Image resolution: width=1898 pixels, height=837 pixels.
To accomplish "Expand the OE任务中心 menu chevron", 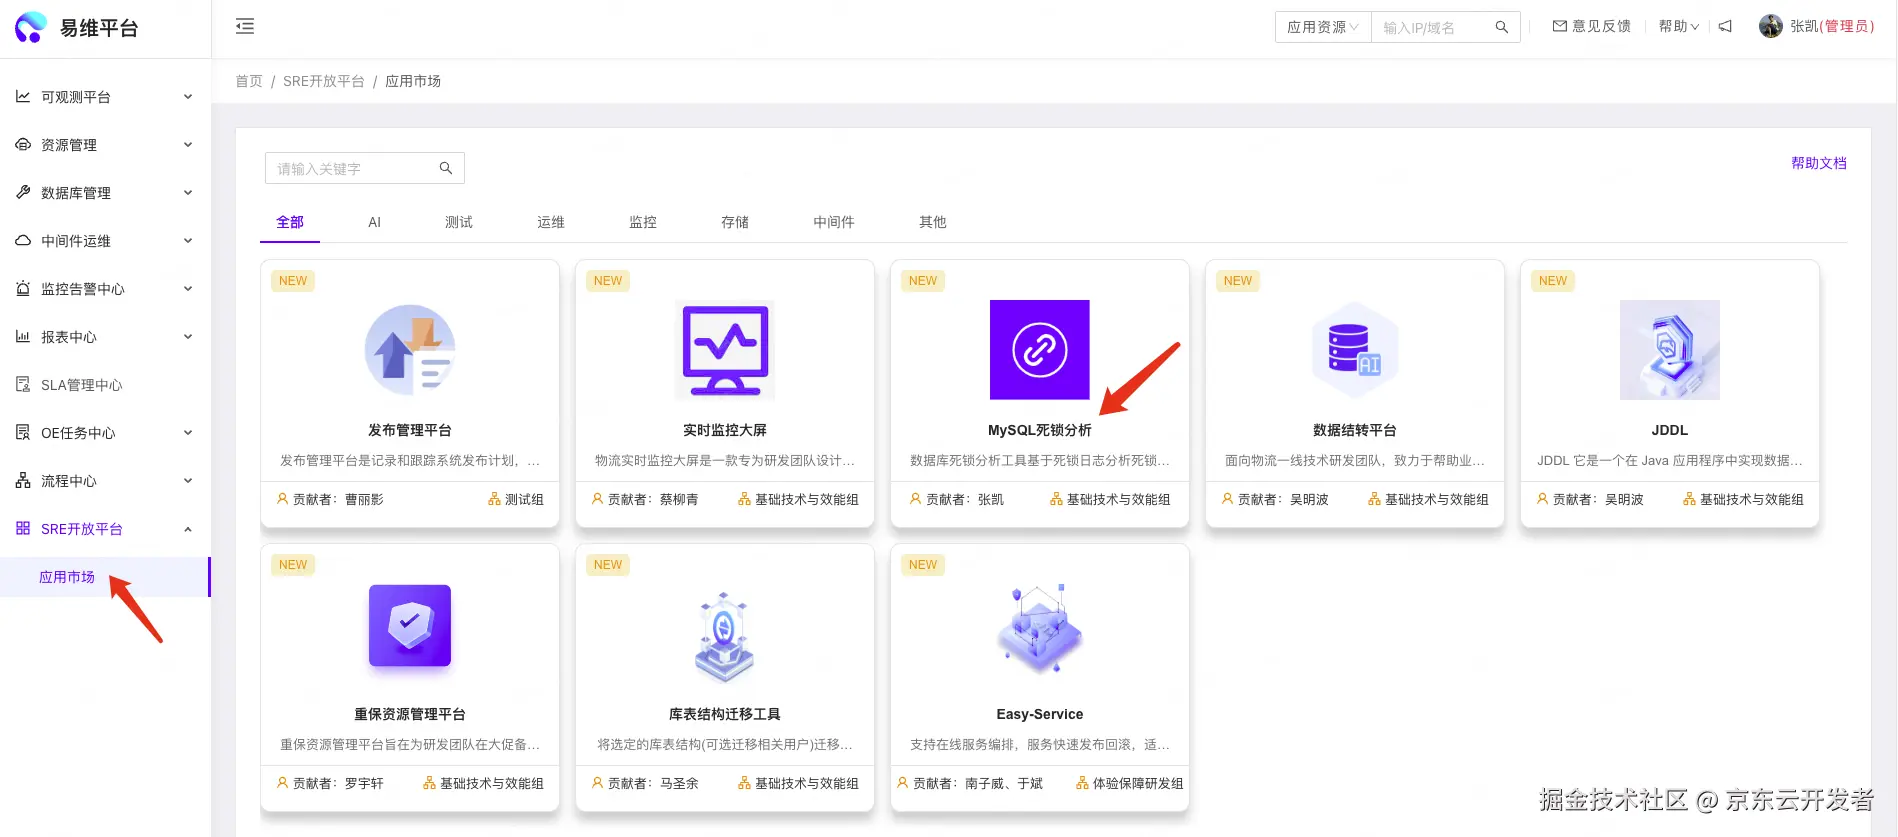I will pyautogui.click(x=188, y=433).
